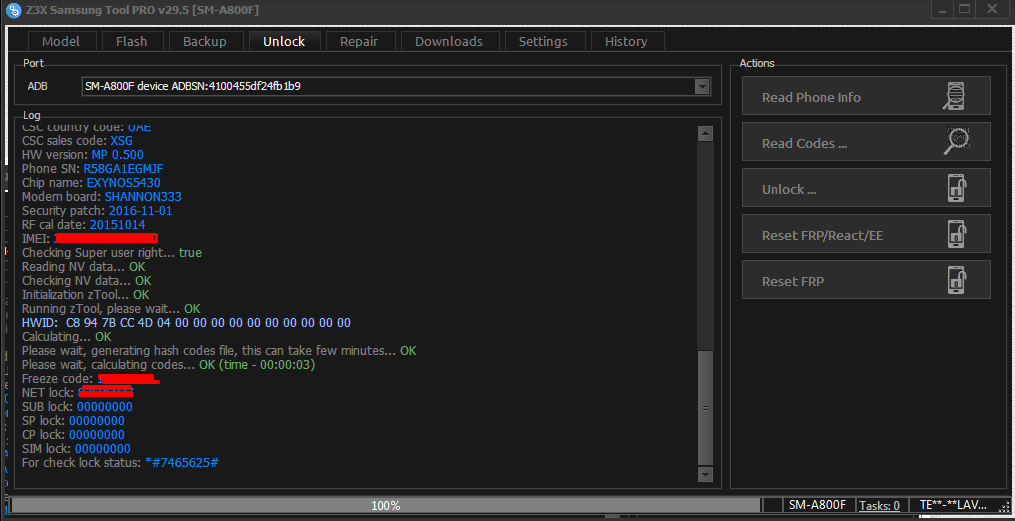This screenshot has width=1015, height=521.
Task: Click Reset FRP/React/EE button
Action: point(865,235)
